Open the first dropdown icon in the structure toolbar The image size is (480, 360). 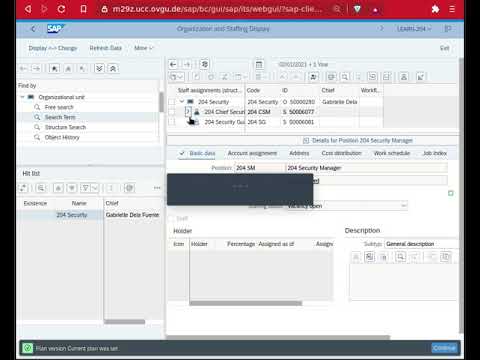click(x=177, y=77)
